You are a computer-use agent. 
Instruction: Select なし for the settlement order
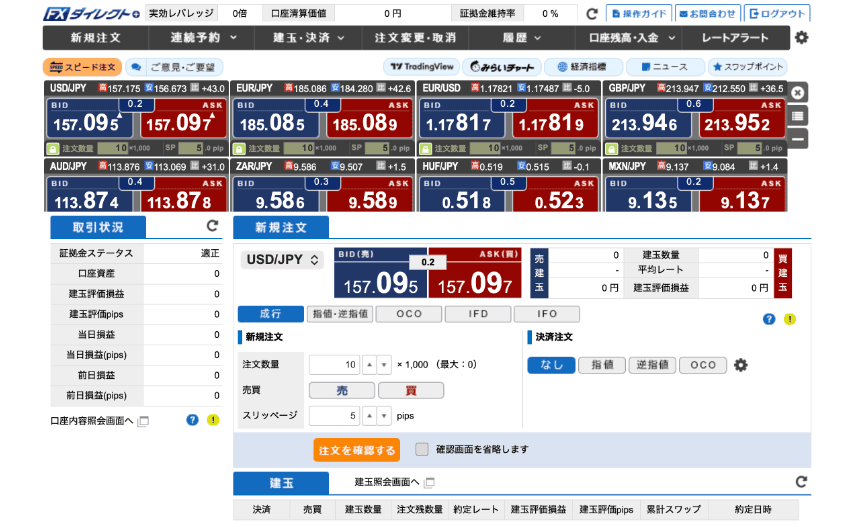(551, 365)
